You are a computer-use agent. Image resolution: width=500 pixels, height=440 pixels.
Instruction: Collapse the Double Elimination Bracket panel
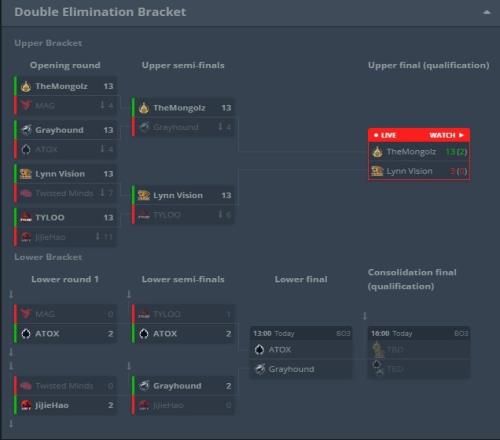click(486, 12)
